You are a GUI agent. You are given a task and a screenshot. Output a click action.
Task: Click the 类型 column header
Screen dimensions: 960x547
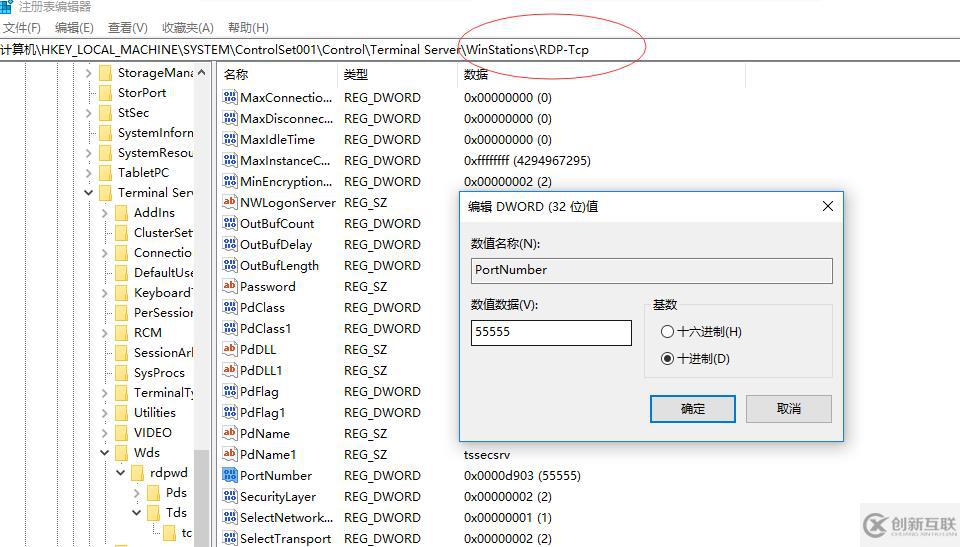397,75
